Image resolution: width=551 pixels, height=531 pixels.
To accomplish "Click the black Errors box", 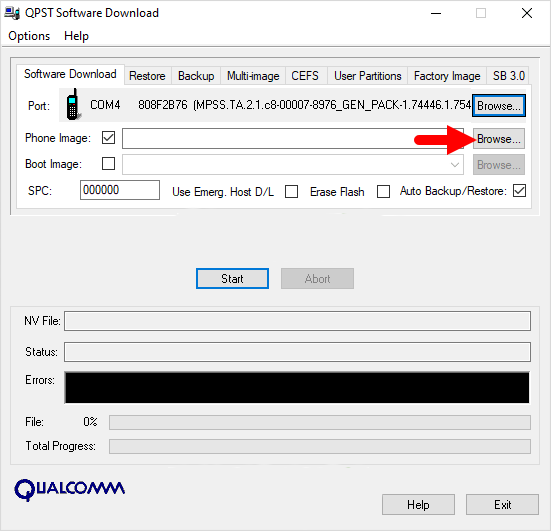I will [x=297, y=388].
